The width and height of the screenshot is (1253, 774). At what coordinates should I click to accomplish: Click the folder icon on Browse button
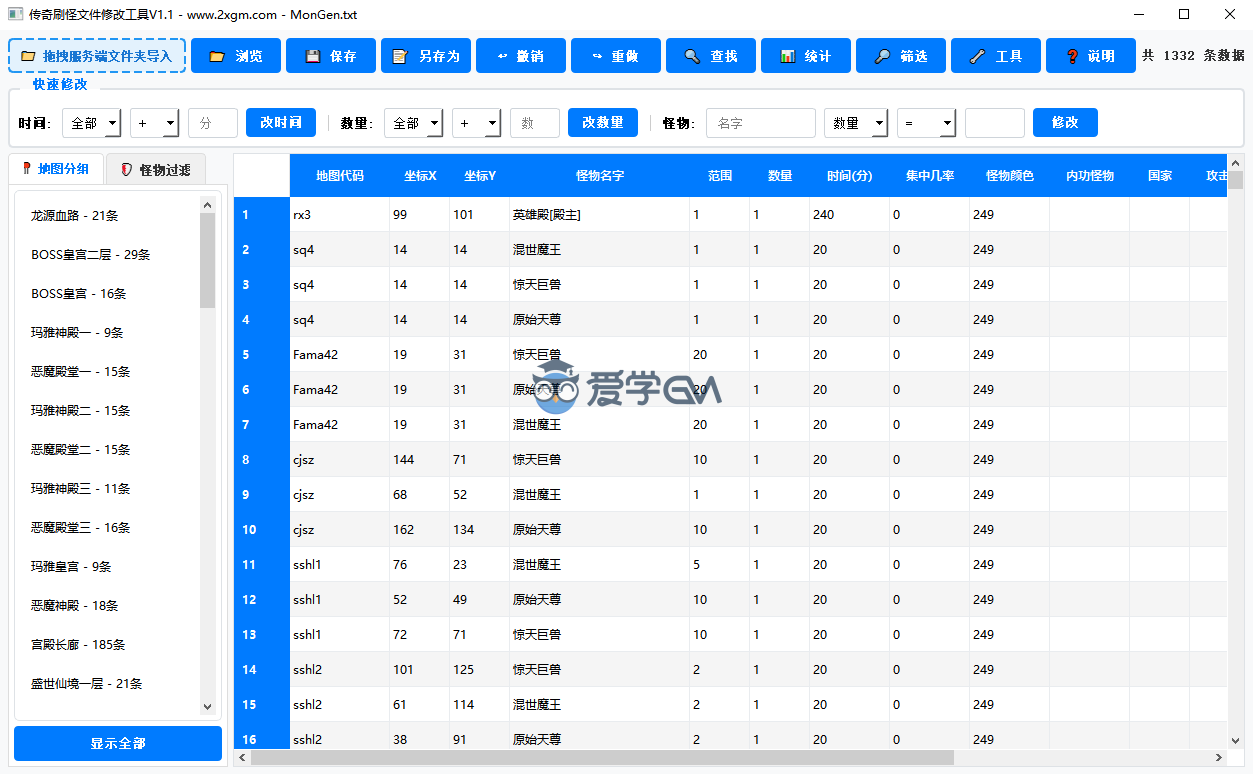point(216,56)
